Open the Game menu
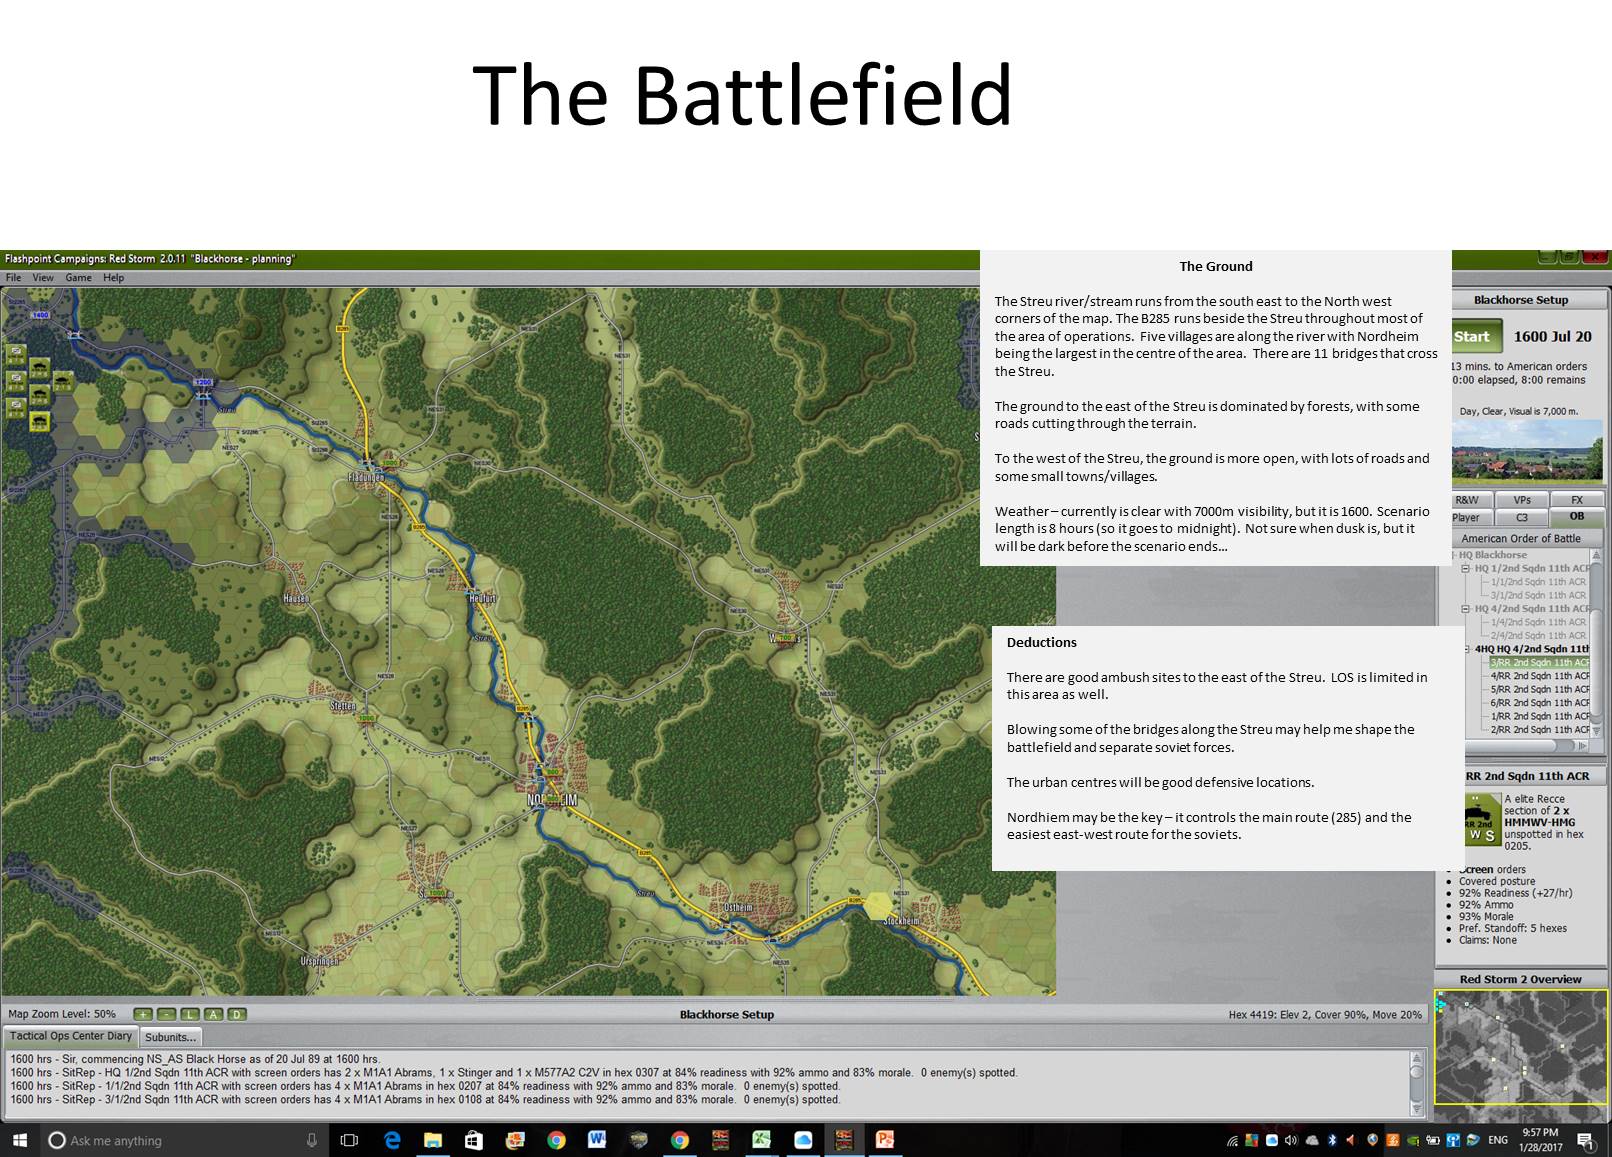 (x=78, y=278)
